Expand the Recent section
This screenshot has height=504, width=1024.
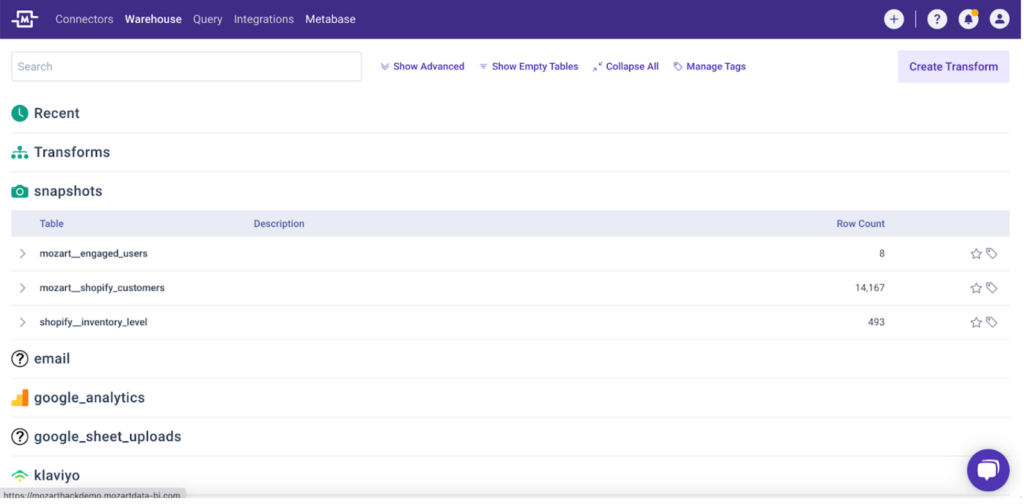57,113
